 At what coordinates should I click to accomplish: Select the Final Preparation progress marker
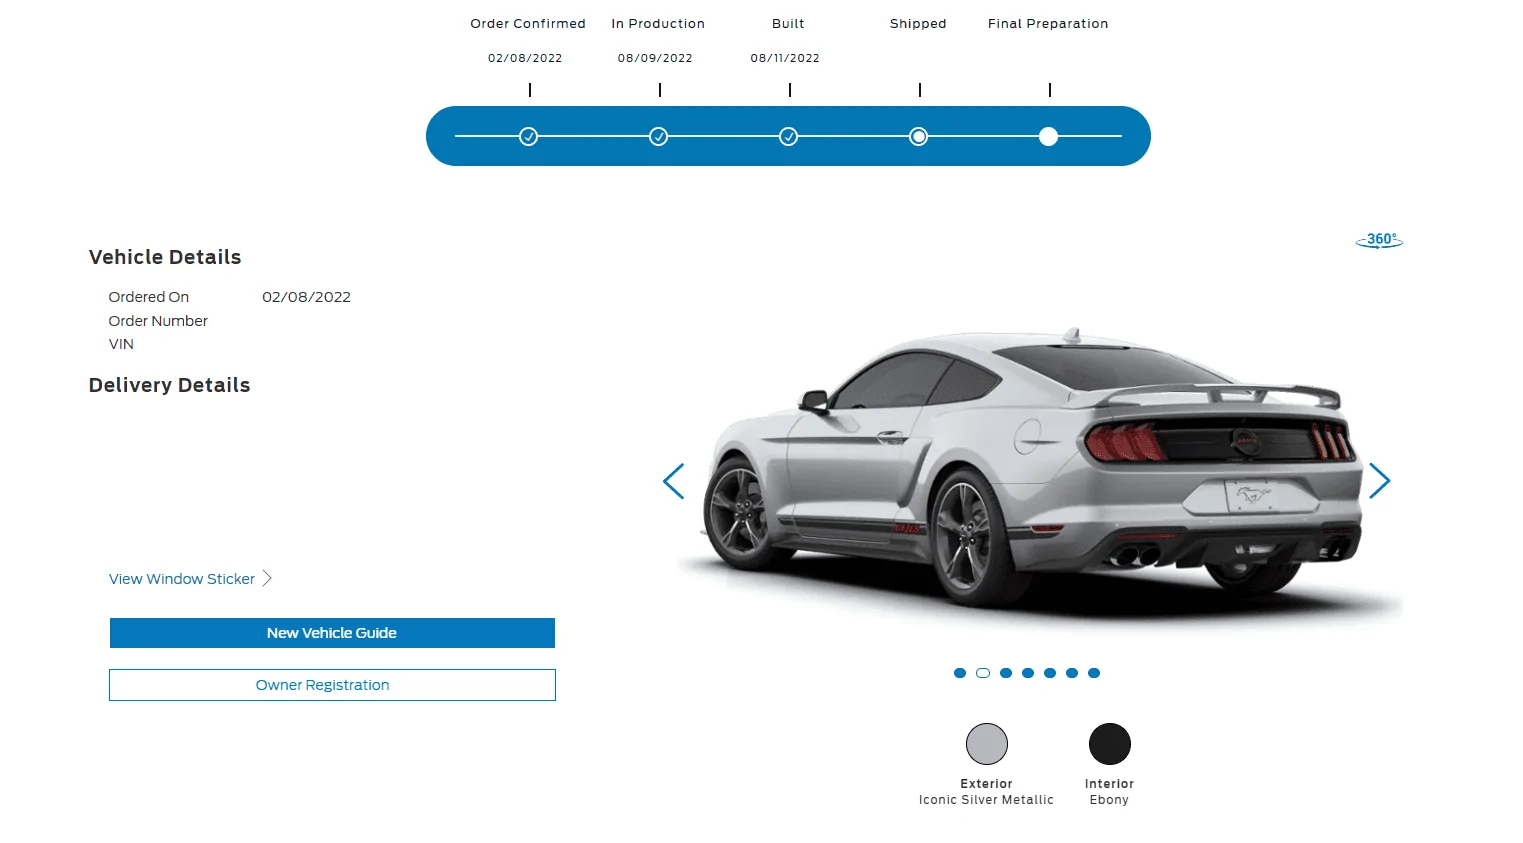point(1048,137)
